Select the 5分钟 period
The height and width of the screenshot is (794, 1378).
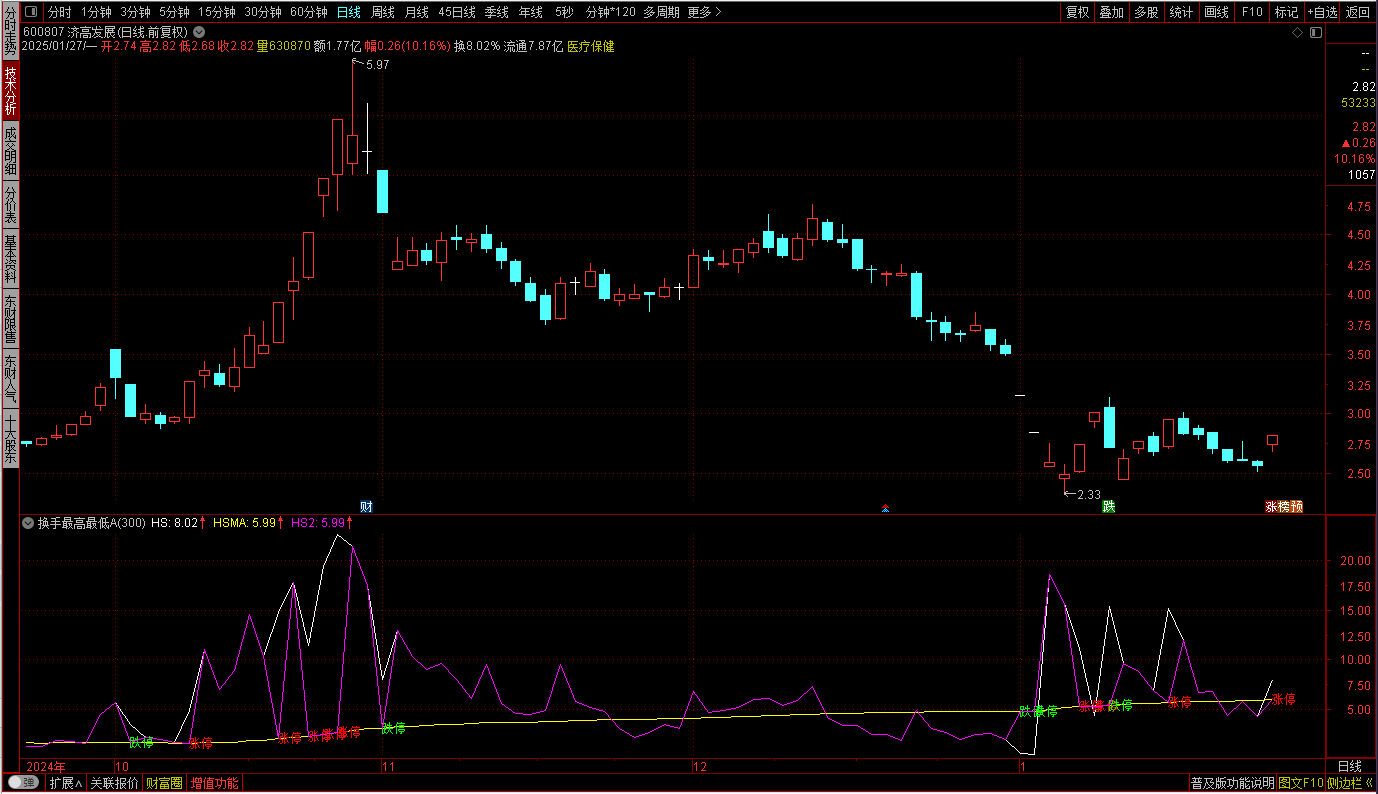(x=175, y=12)
